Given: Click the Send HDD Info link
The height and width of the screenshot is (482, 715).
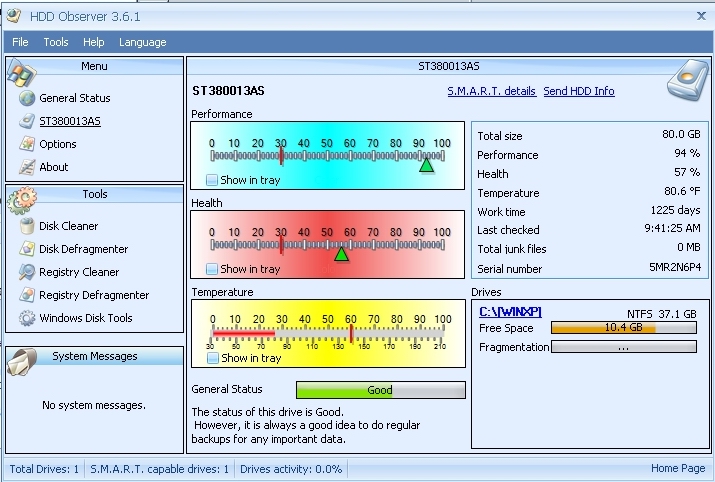Looking at the screenshot, I should click(x=579, y=91).
